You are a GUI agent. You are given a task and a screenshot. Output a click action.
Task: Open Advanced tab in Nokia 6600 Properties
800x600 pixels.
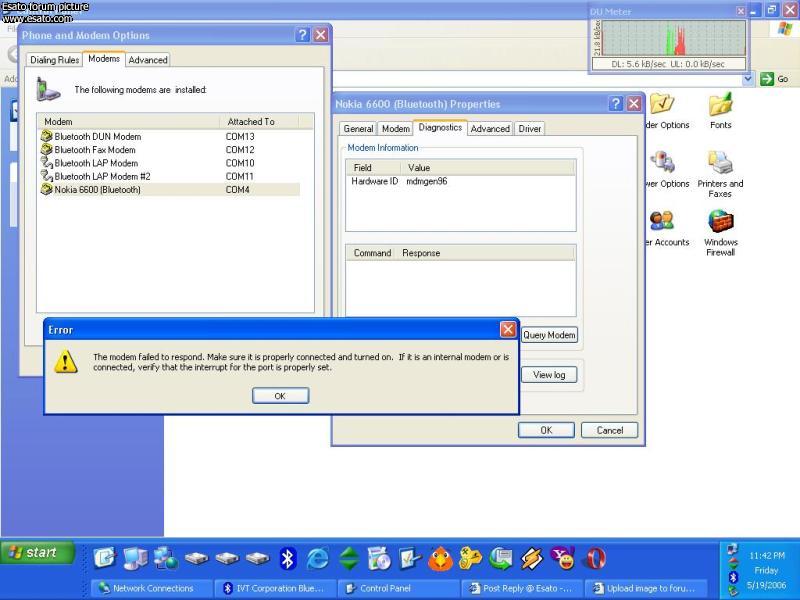point(490,129)
